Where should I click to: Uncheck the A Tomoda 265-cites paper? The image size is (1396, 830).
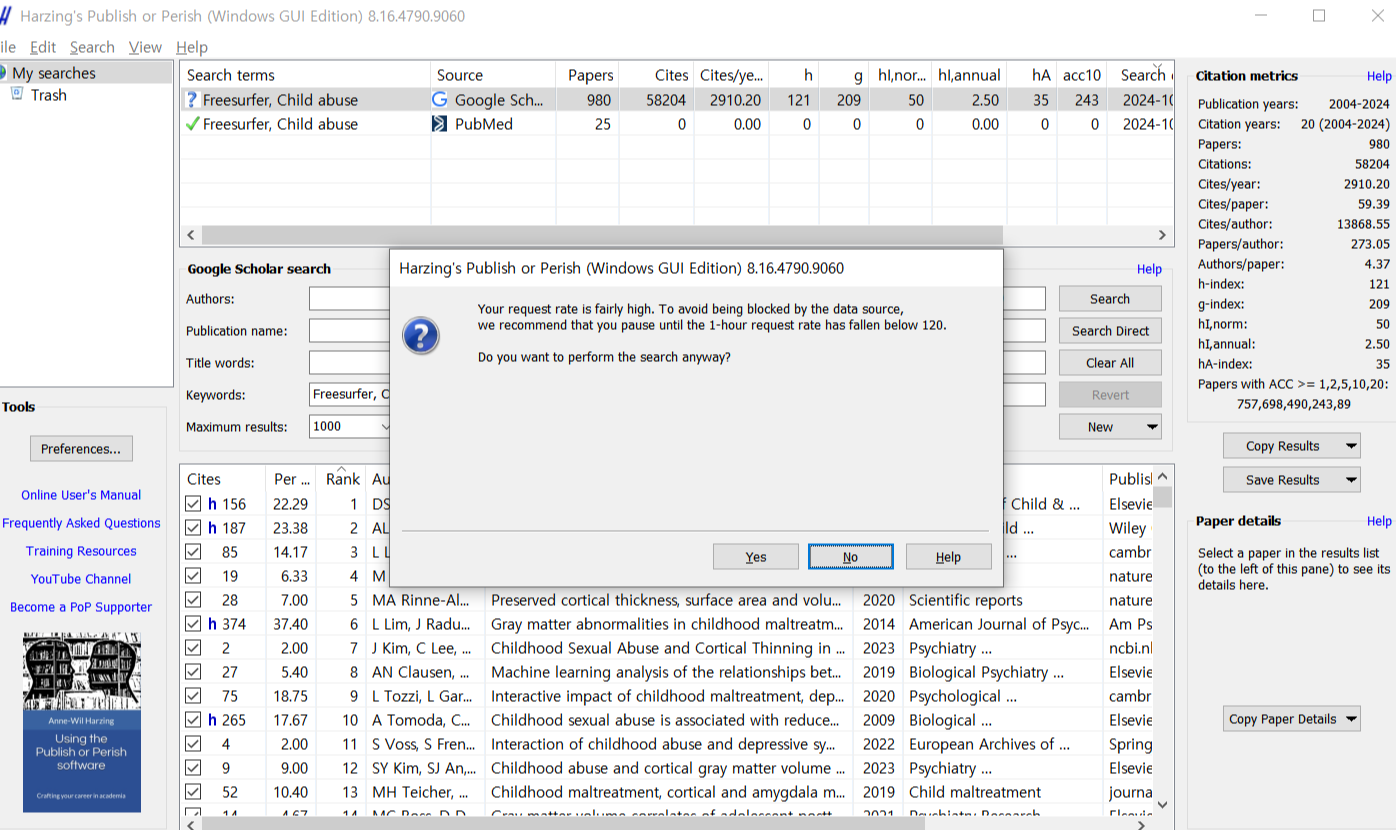click(x=194, y=720)
